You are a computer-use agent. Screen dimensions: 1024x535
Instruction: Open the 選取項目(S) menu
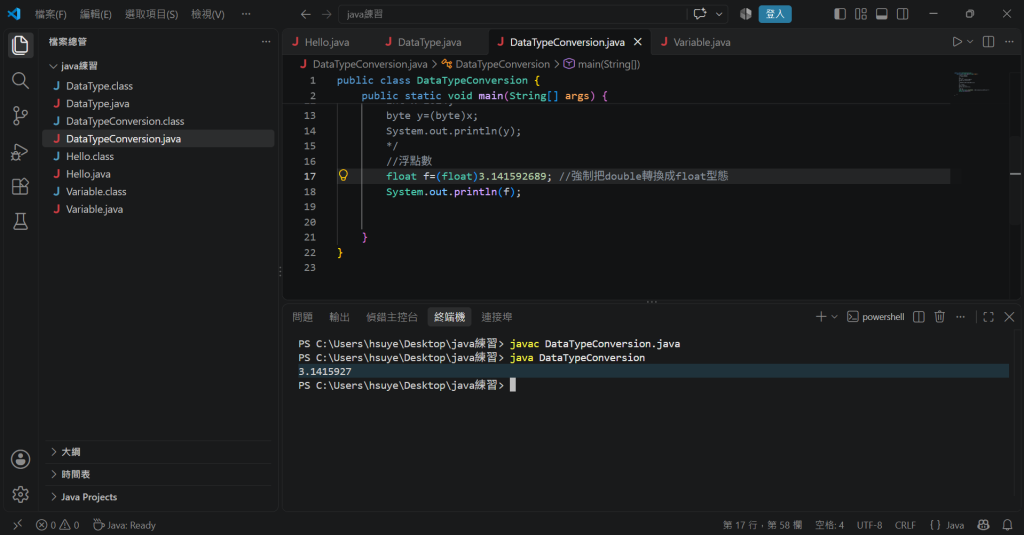[152, 14]
